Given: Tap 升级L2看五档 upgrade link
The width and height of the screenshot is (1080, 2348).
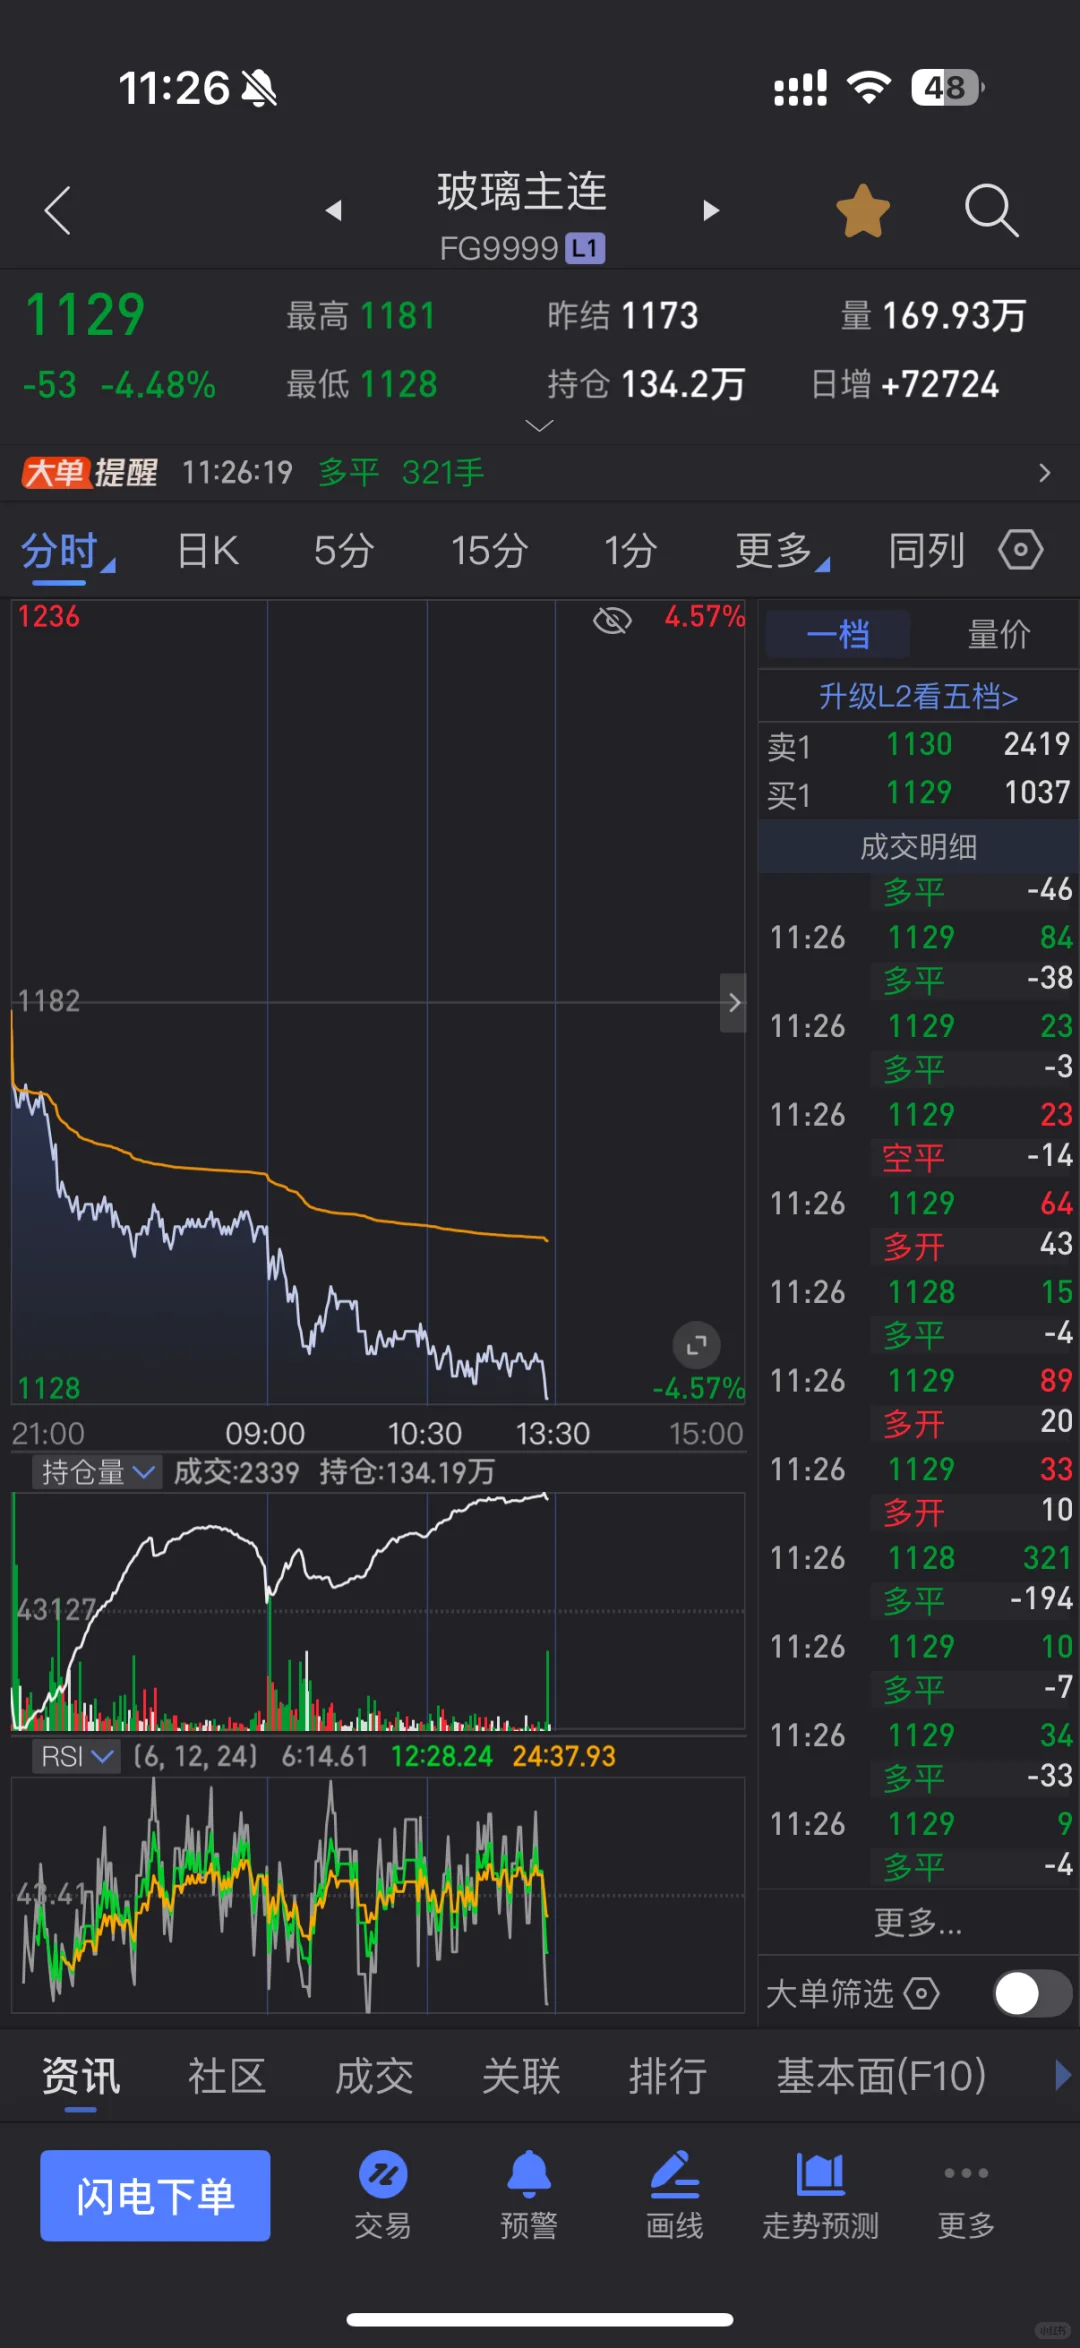Looking at the screenshot, I should 918,696.
